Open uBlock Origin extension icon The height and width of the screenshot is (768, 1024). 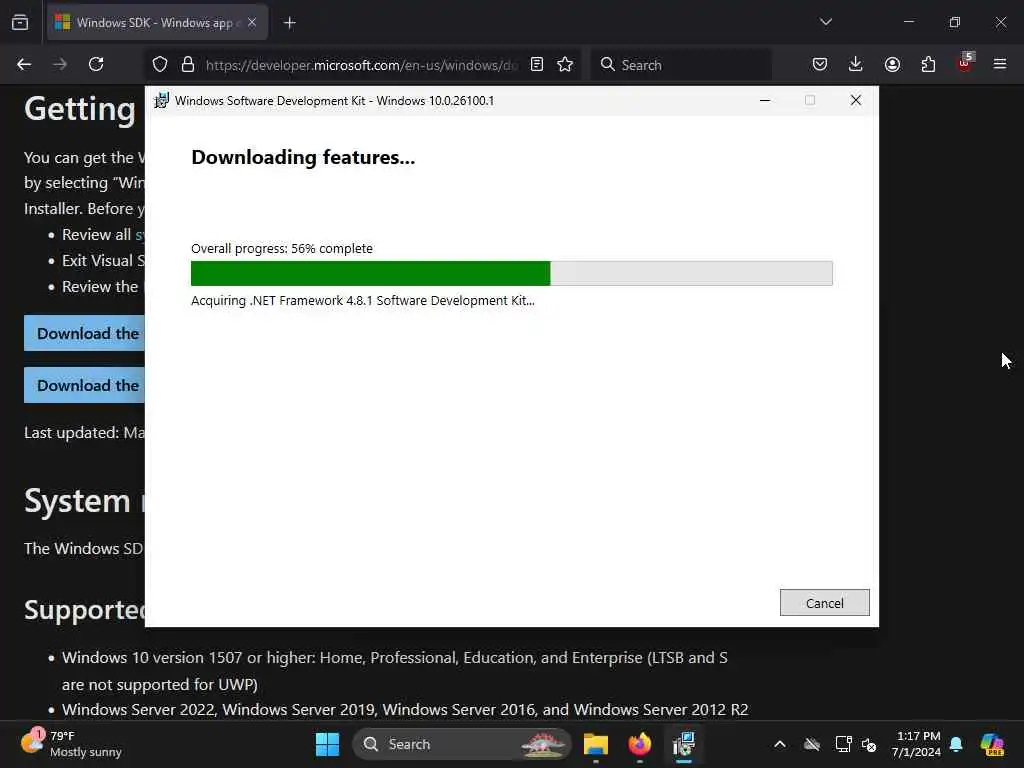tap(965, 63)
